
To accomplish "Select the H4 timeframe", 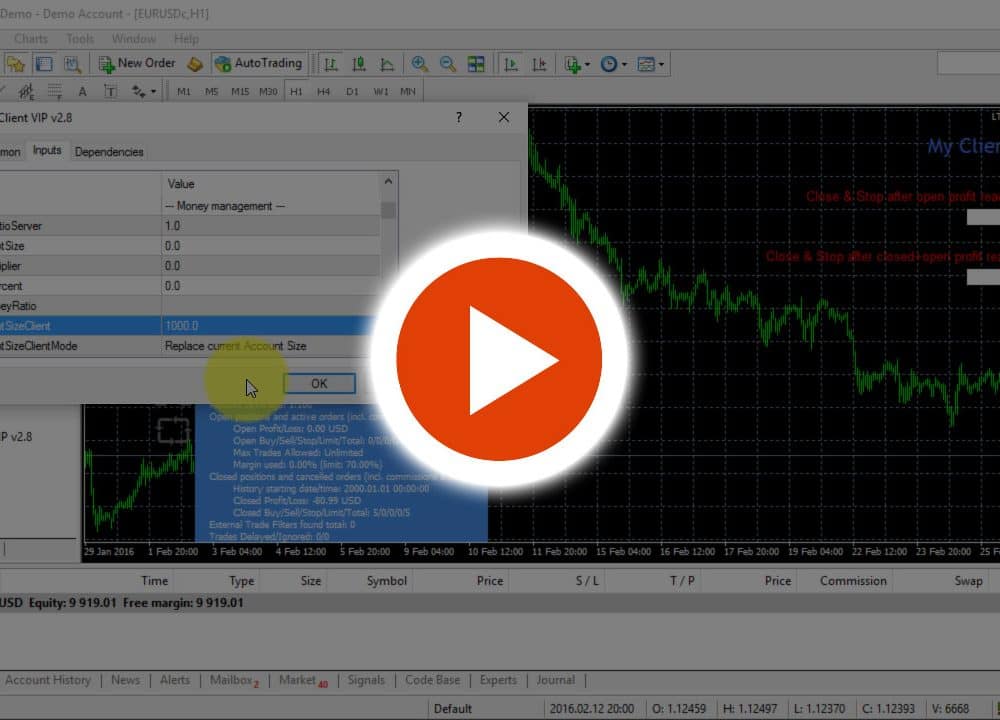I will point(323,91).
